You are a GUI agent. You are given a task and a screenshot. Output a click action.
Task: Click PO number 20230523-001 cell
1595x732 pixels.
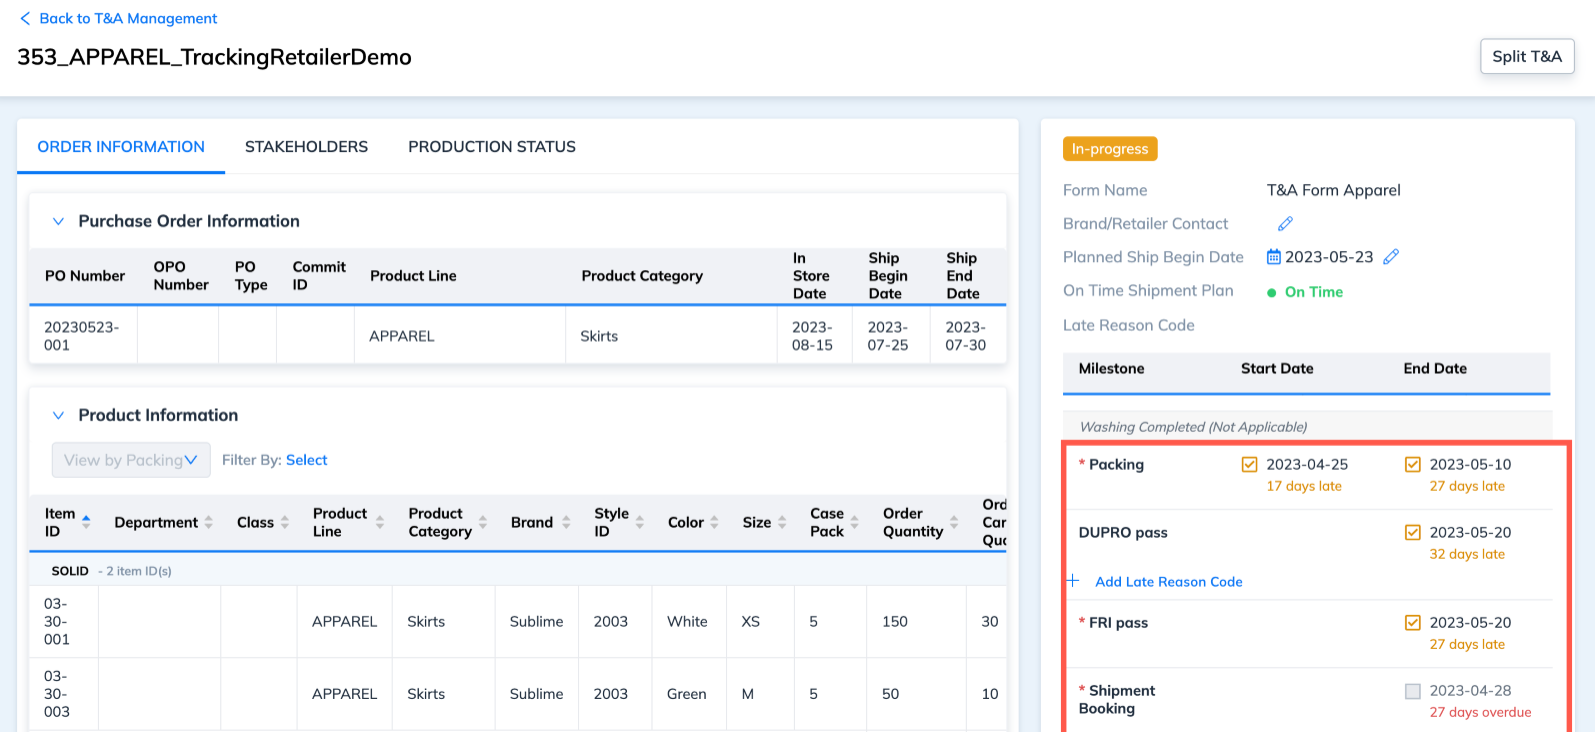point(82,336)
